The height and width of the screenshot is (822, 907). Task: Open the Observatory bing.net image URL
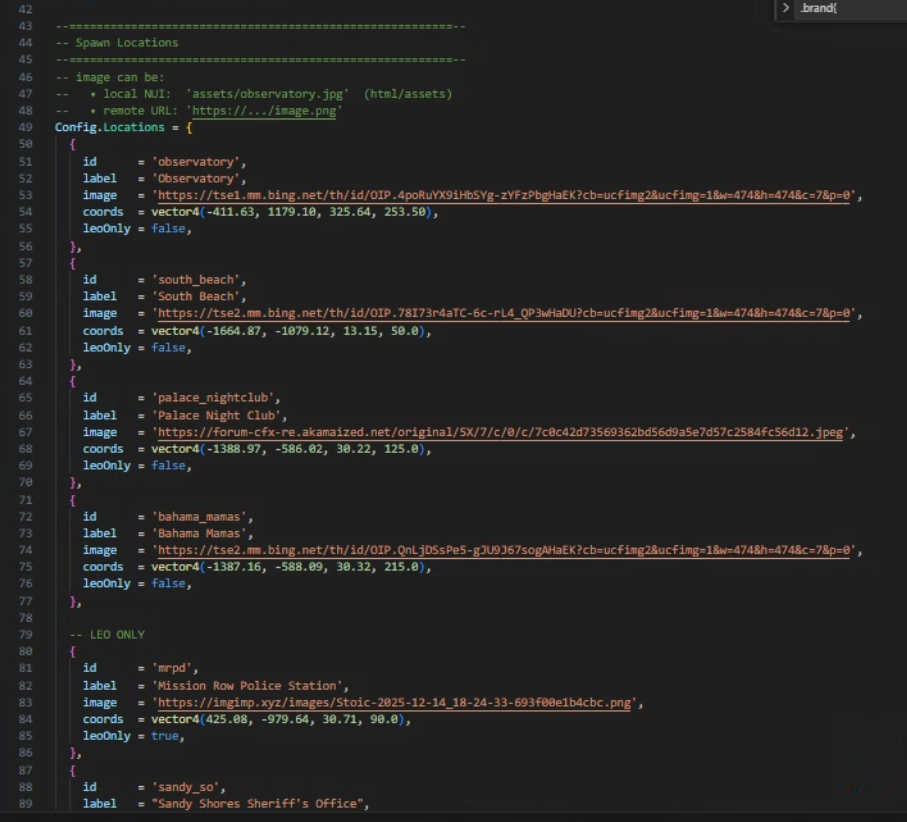point(503,195)
